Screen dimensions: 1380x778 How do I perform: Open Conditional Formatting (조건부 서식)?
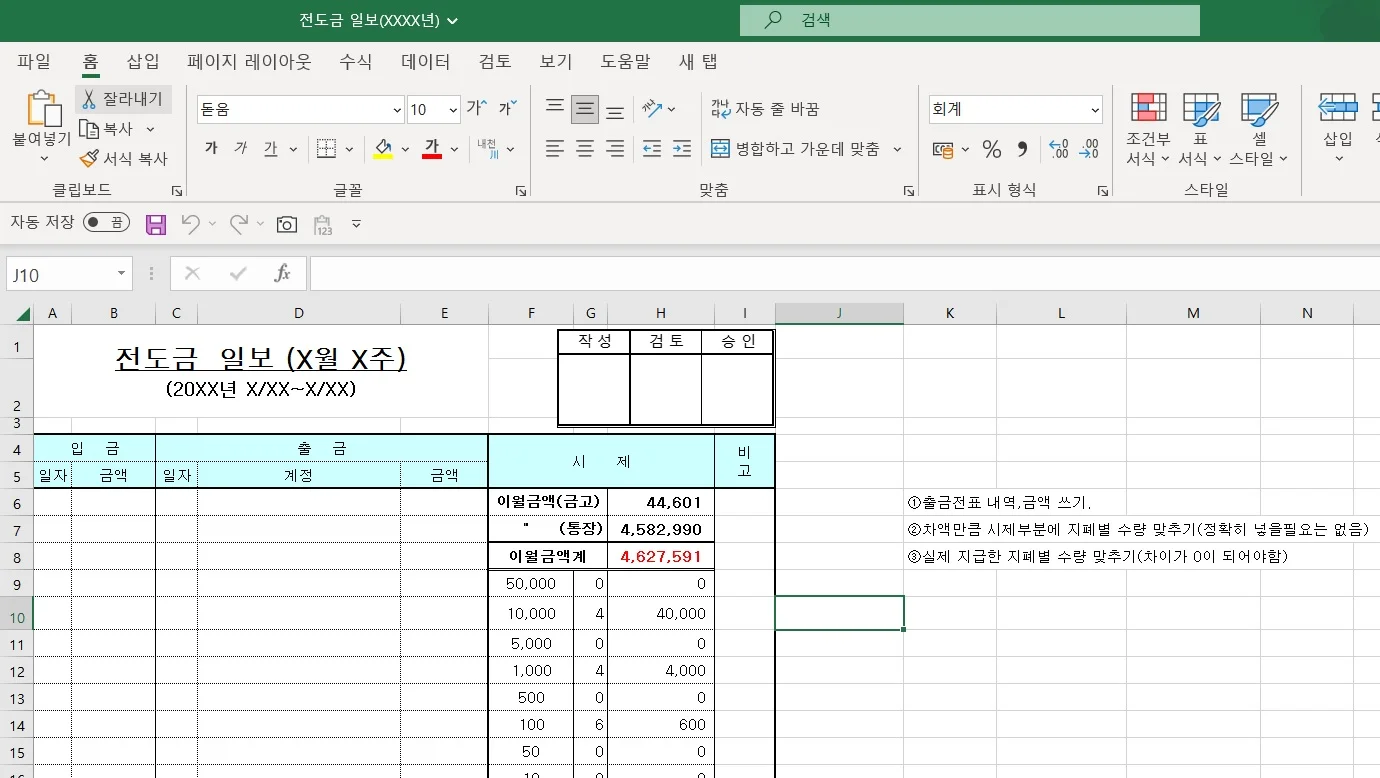[1148, 129]
